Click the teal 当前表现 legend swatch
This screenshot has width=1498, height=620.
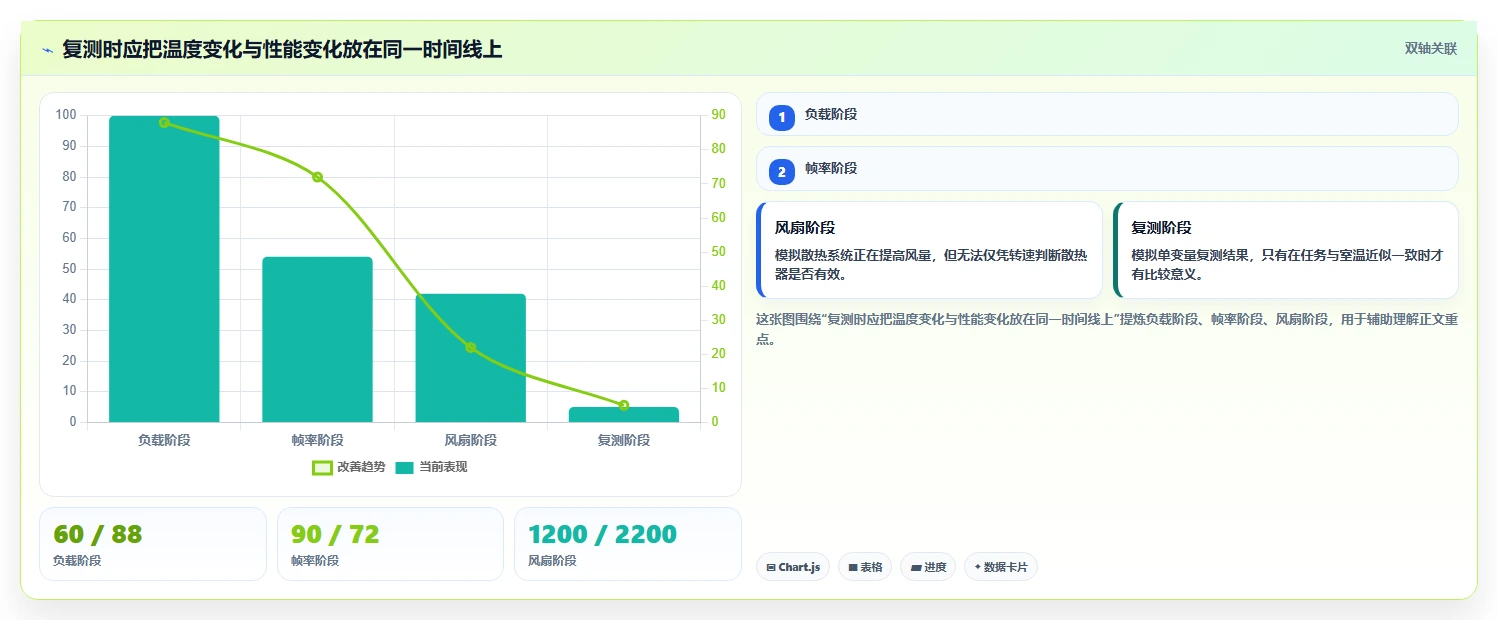[x=405, y=467]
